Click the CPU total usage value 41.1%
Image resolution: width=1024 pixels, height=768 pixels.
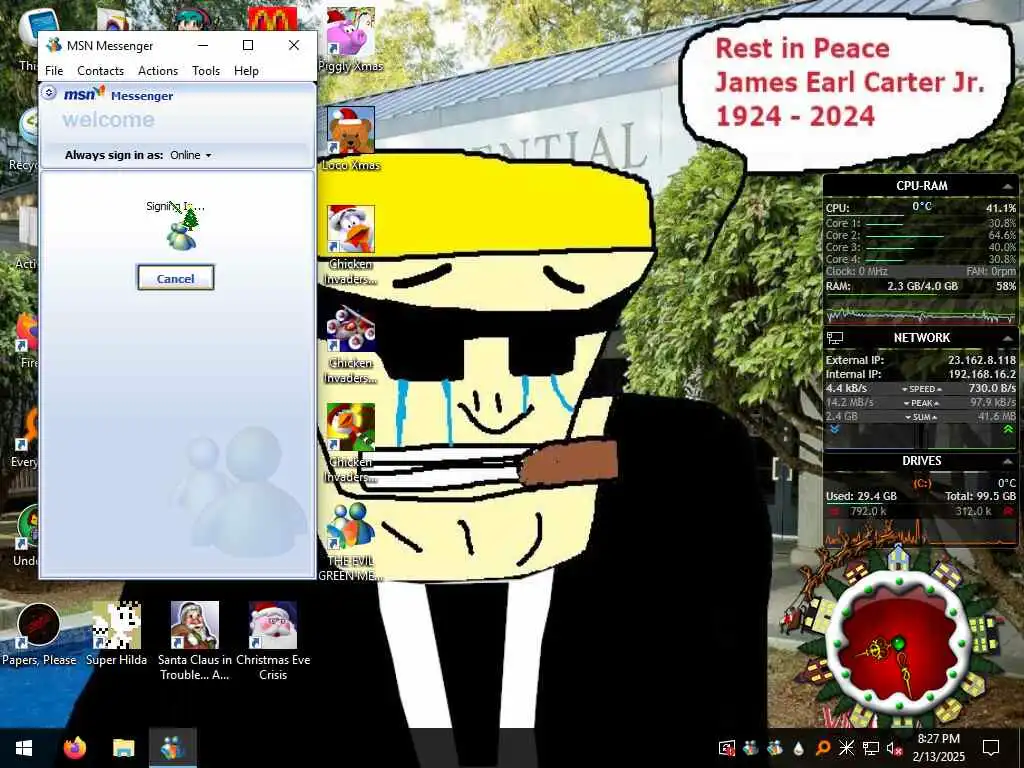point(1000,208)
